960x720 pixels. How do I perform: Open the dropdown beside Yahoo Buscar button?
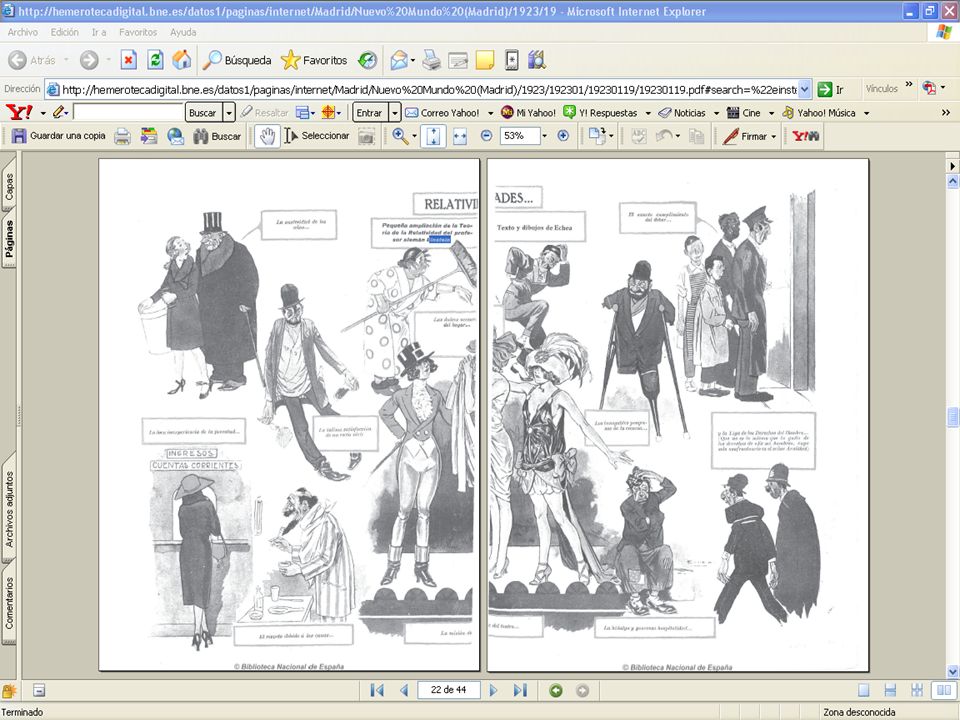(229, 113)
